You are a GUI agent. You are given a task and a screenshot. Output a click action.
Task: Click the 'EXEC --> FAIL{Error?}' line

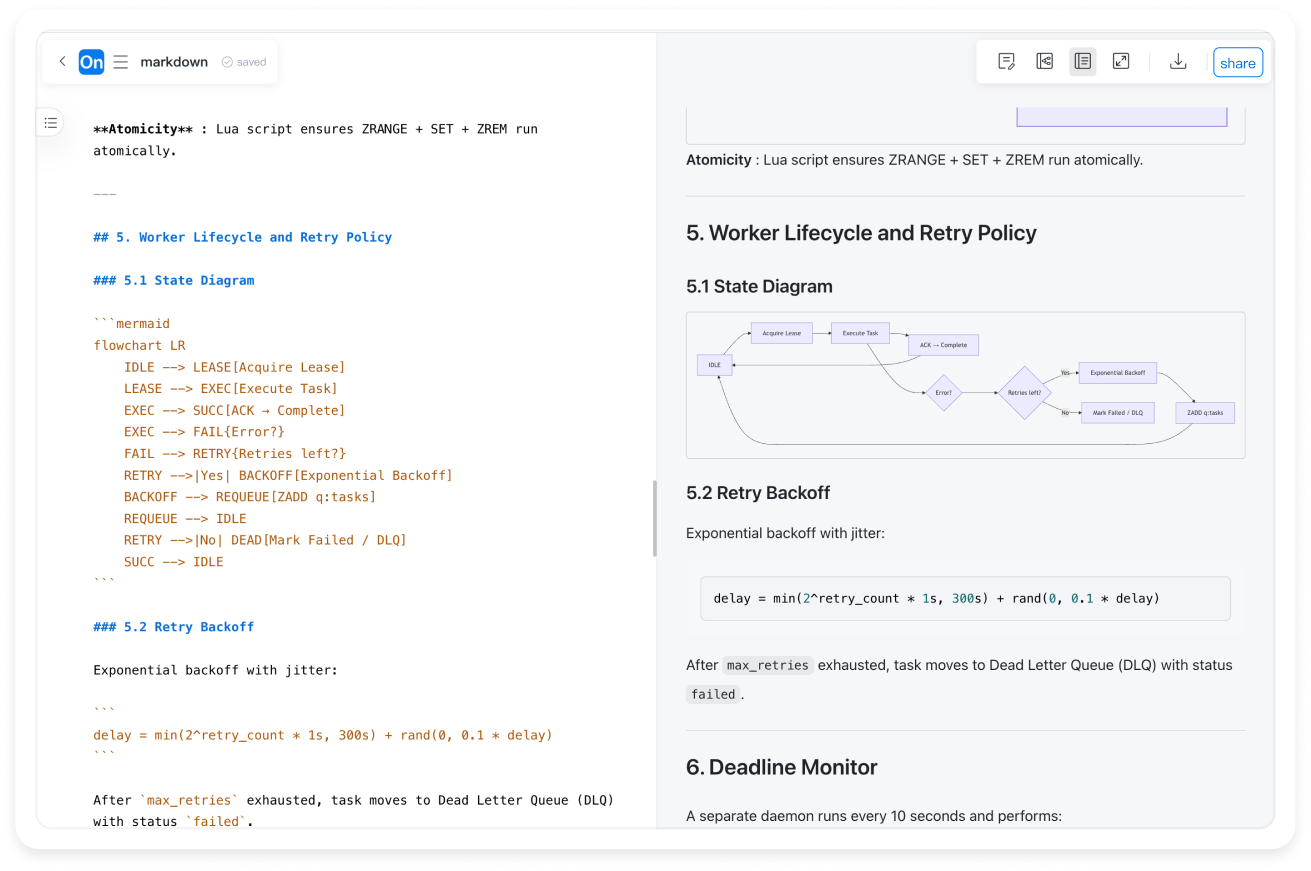click(204, 432)
